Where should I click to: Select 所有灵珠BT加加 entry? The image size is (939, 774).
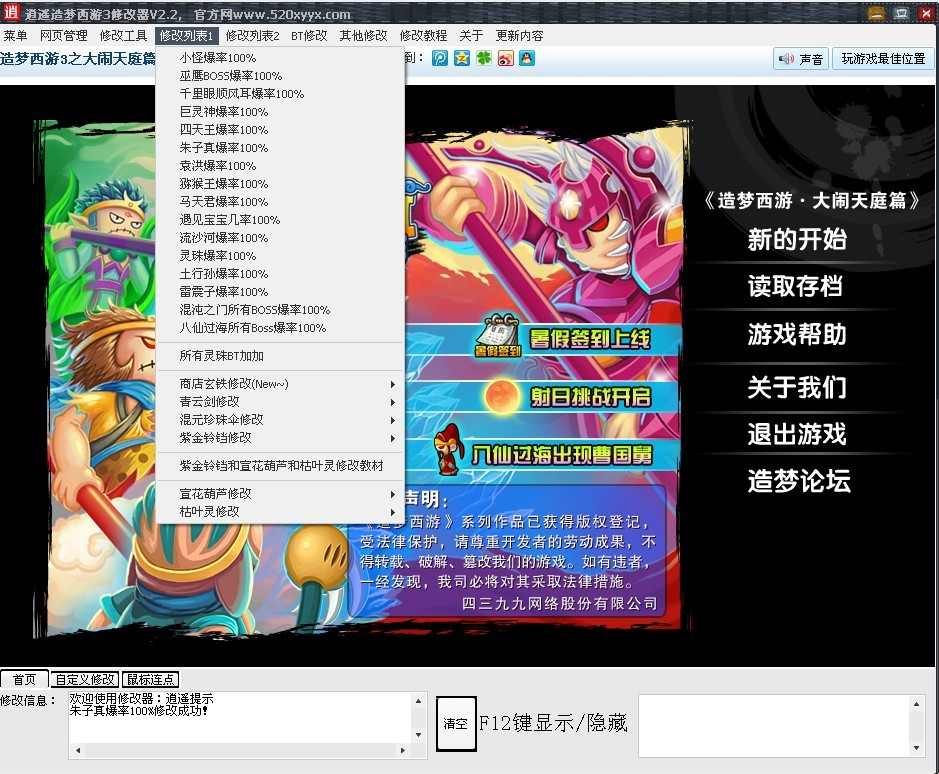pos(280,356)
